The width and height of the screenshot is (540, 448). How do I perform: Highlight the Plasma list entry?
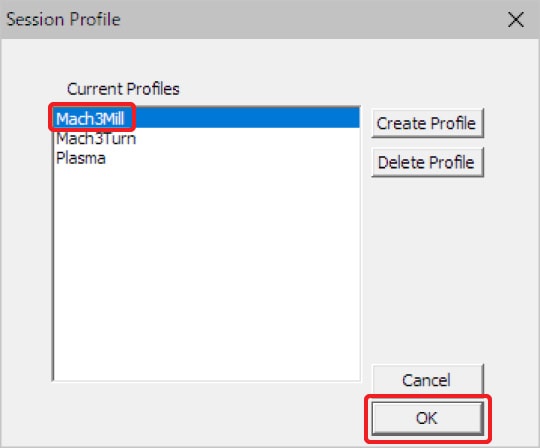(x=81, y=158)
